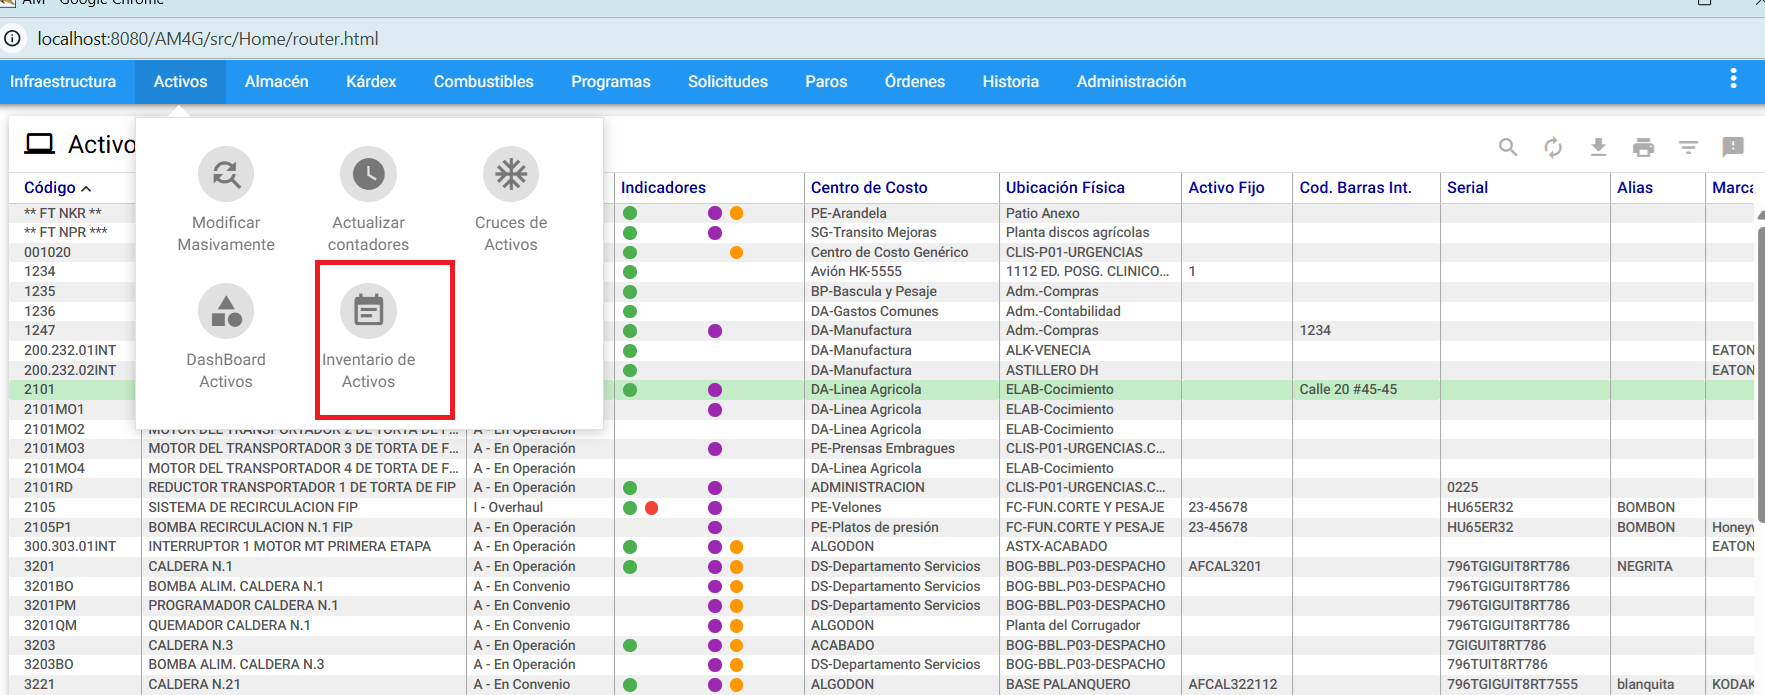Click green indicator in row 1234
This screenshot has height=695, width=1765.
tap(630, 272)
